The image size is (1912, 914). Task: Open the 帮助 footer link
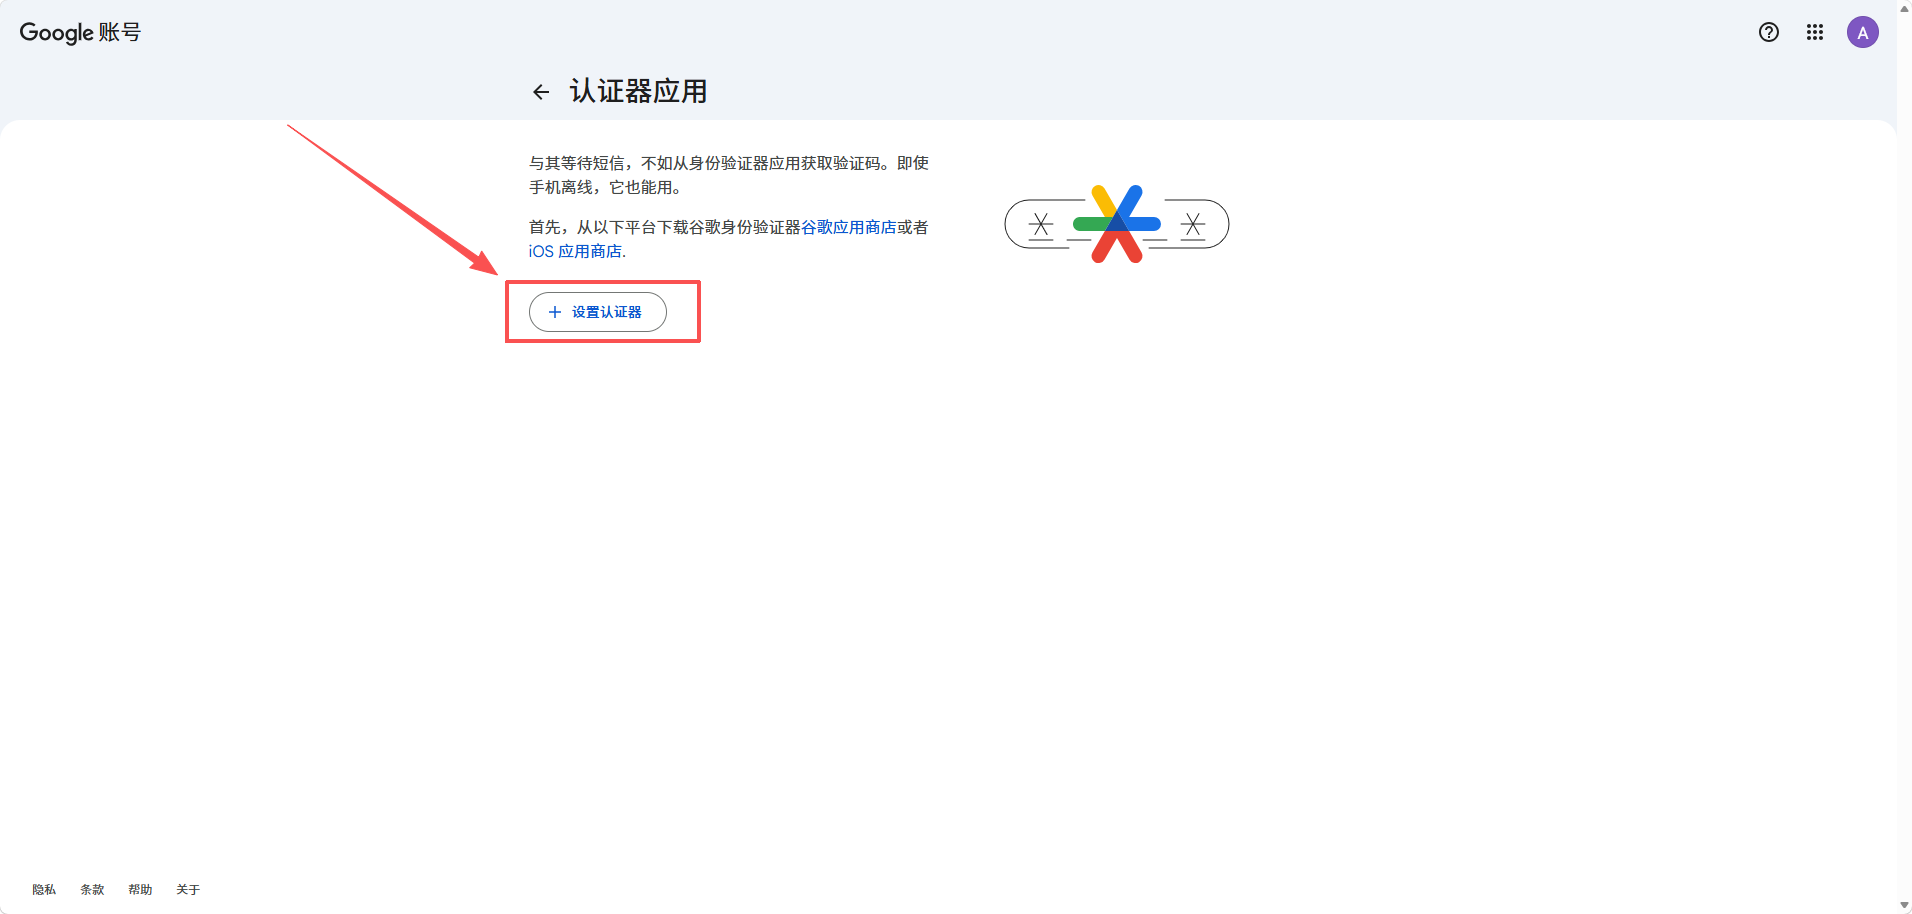tap(140, 889)
